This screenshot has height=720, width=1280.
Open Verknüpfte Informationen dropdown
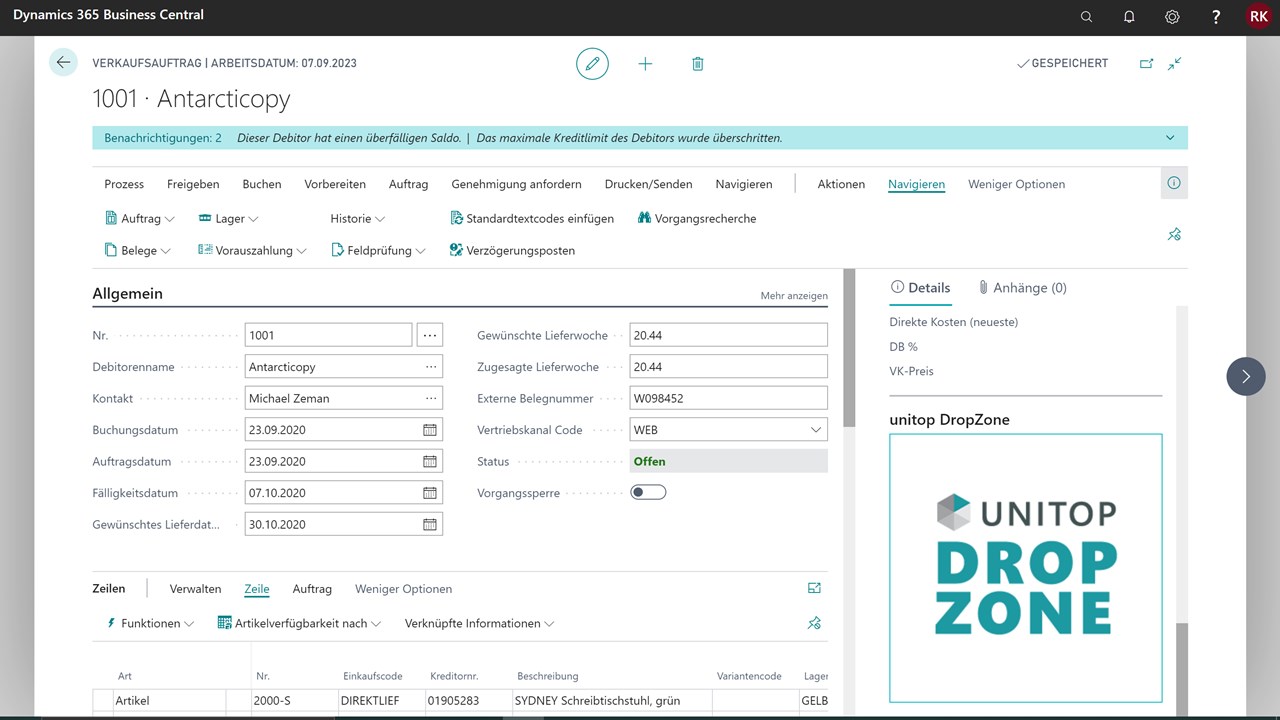coord(479,623)
